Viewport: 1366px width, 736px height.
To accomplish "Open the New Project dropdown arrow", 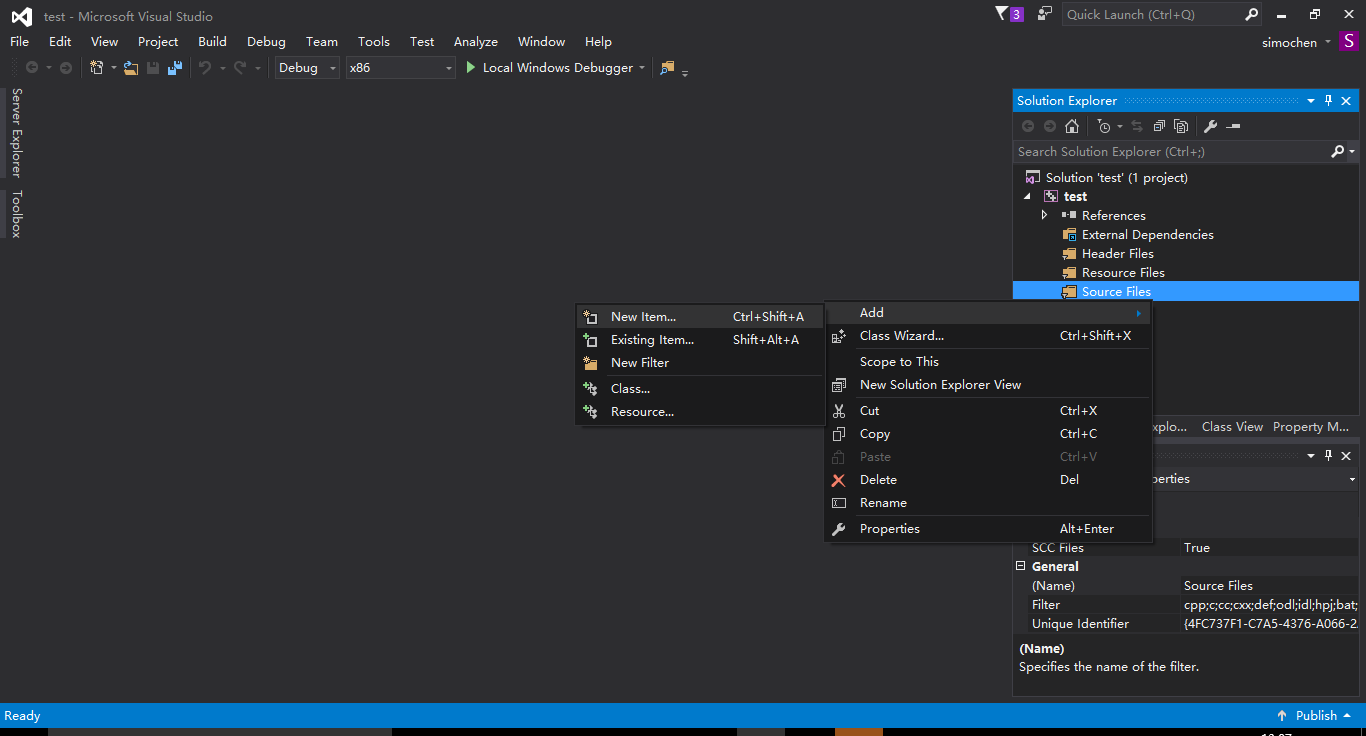I will 113,68.
